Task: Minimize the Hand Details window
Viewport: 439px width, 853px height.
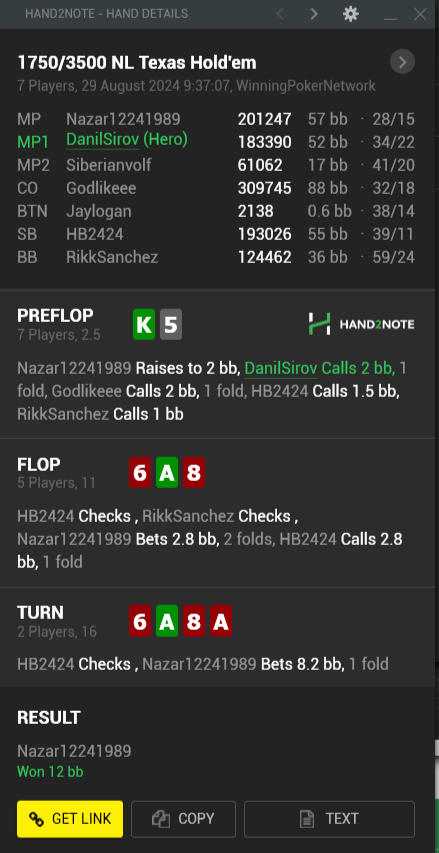Action: click(x=390, y=14)
